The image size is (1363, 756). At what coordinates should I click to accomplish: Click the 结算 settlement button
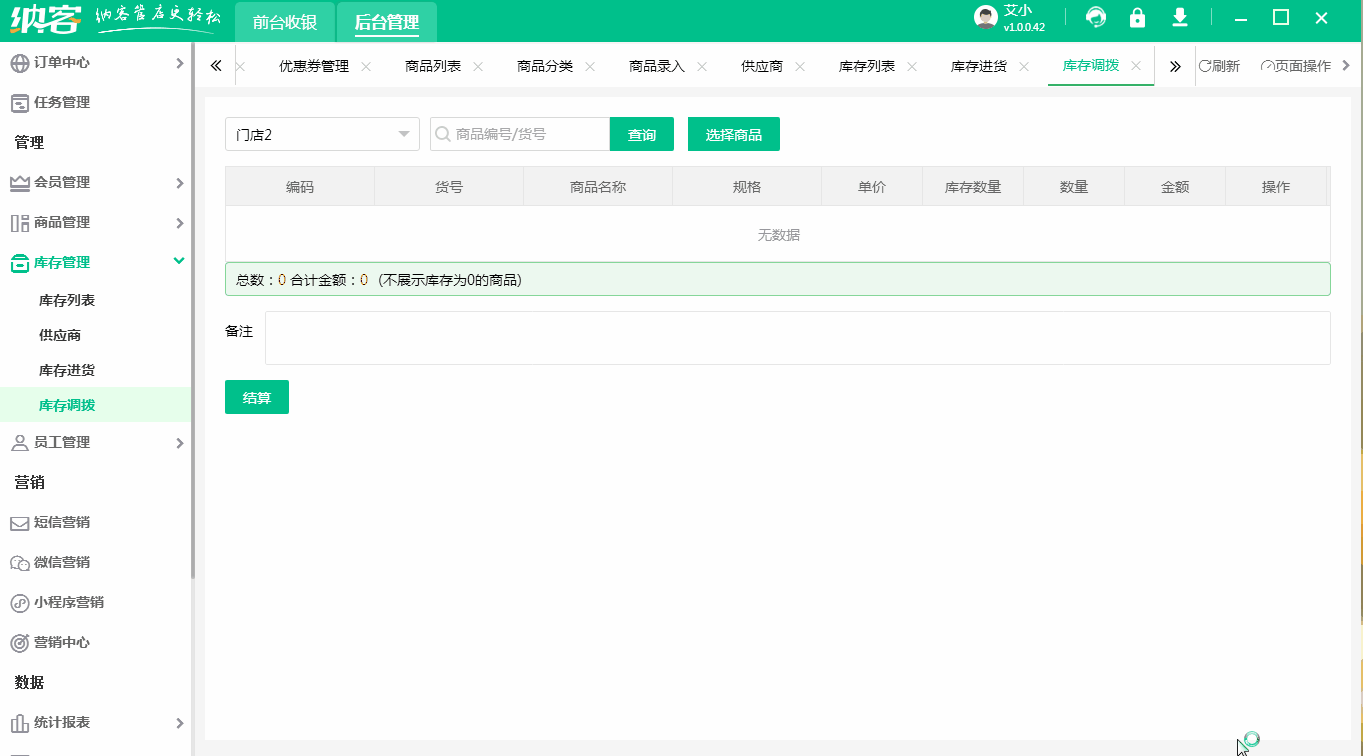[x=256, y=397]
